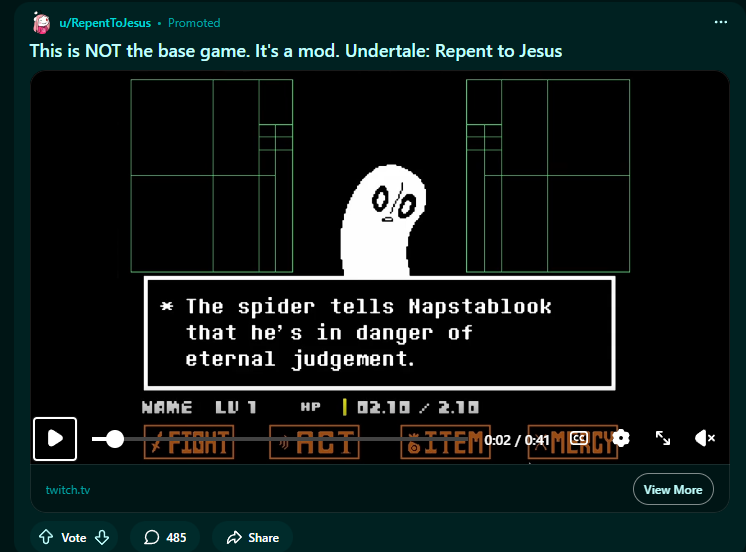Click the 0:02 / 0:41 timestamp

[x=517, y=440]
